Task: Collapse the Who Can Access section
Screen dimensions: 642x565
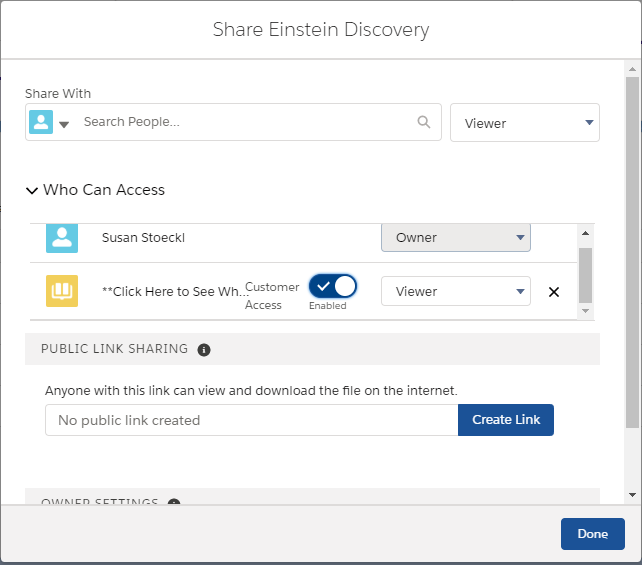Action: pos(32,190)
